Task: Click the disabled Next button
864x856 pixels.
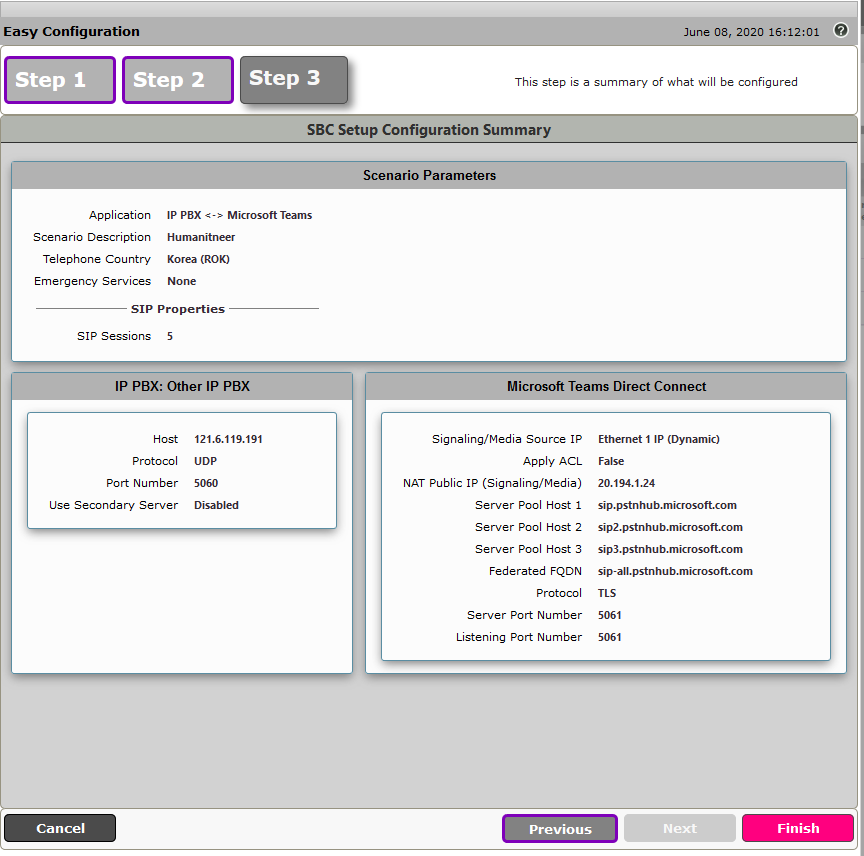Action: pos(679,828)
